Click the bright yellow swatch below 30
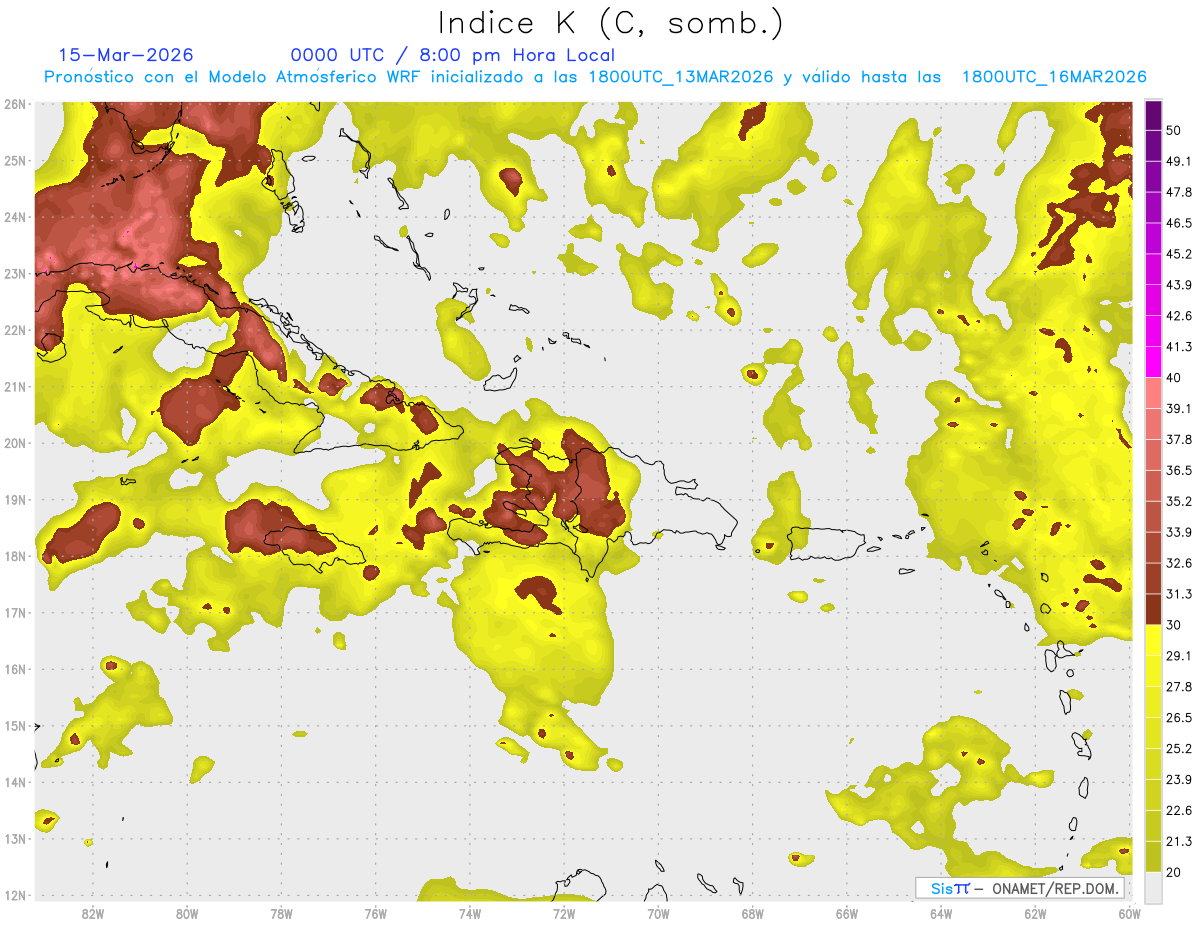 (1154, 640)
